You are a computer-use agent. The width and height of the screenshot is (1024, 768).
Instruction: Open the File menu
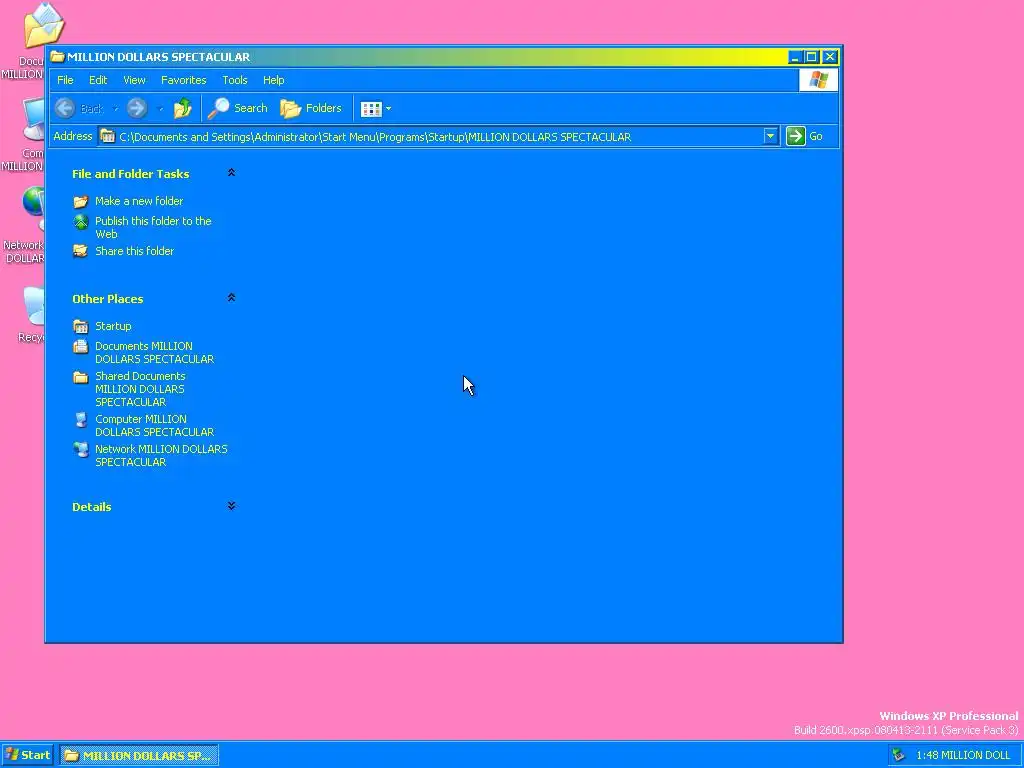(65, 80)
